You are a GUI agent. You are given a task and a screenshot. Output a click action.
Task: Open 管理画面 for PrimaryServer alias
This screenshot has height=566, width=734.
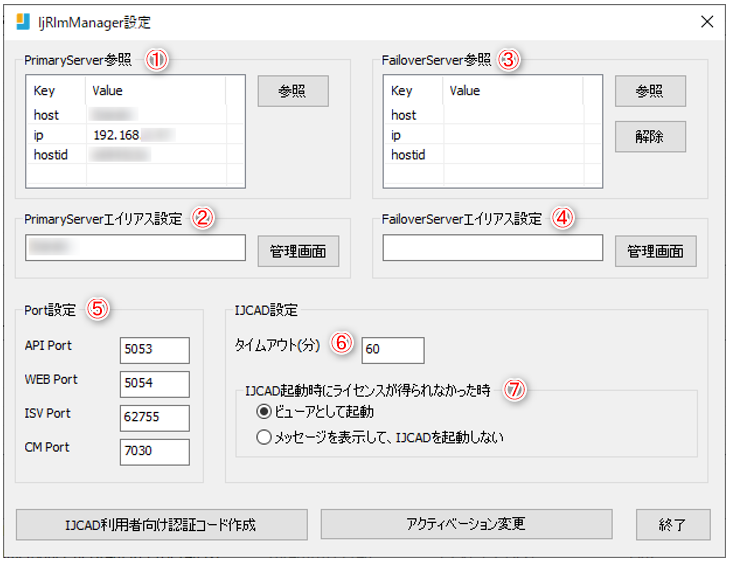coord(298,251)
